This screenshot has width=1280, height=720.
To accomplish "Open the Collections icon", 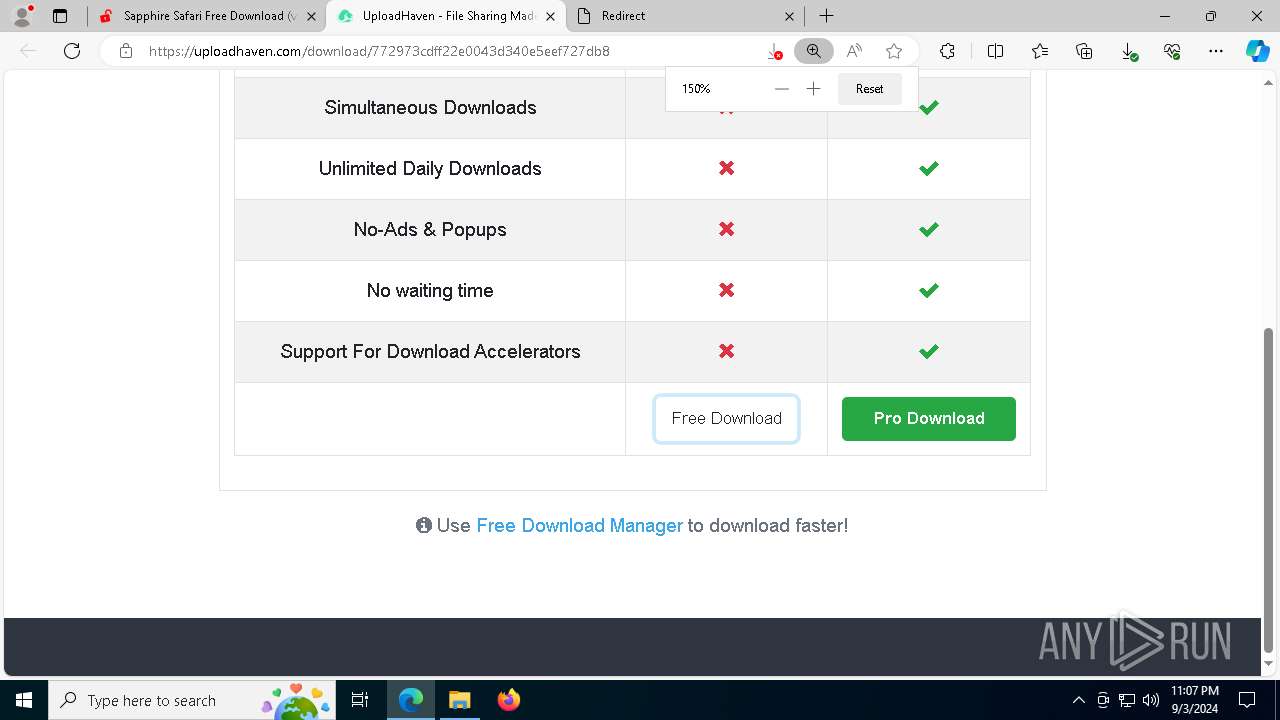I will (1084, 51).
